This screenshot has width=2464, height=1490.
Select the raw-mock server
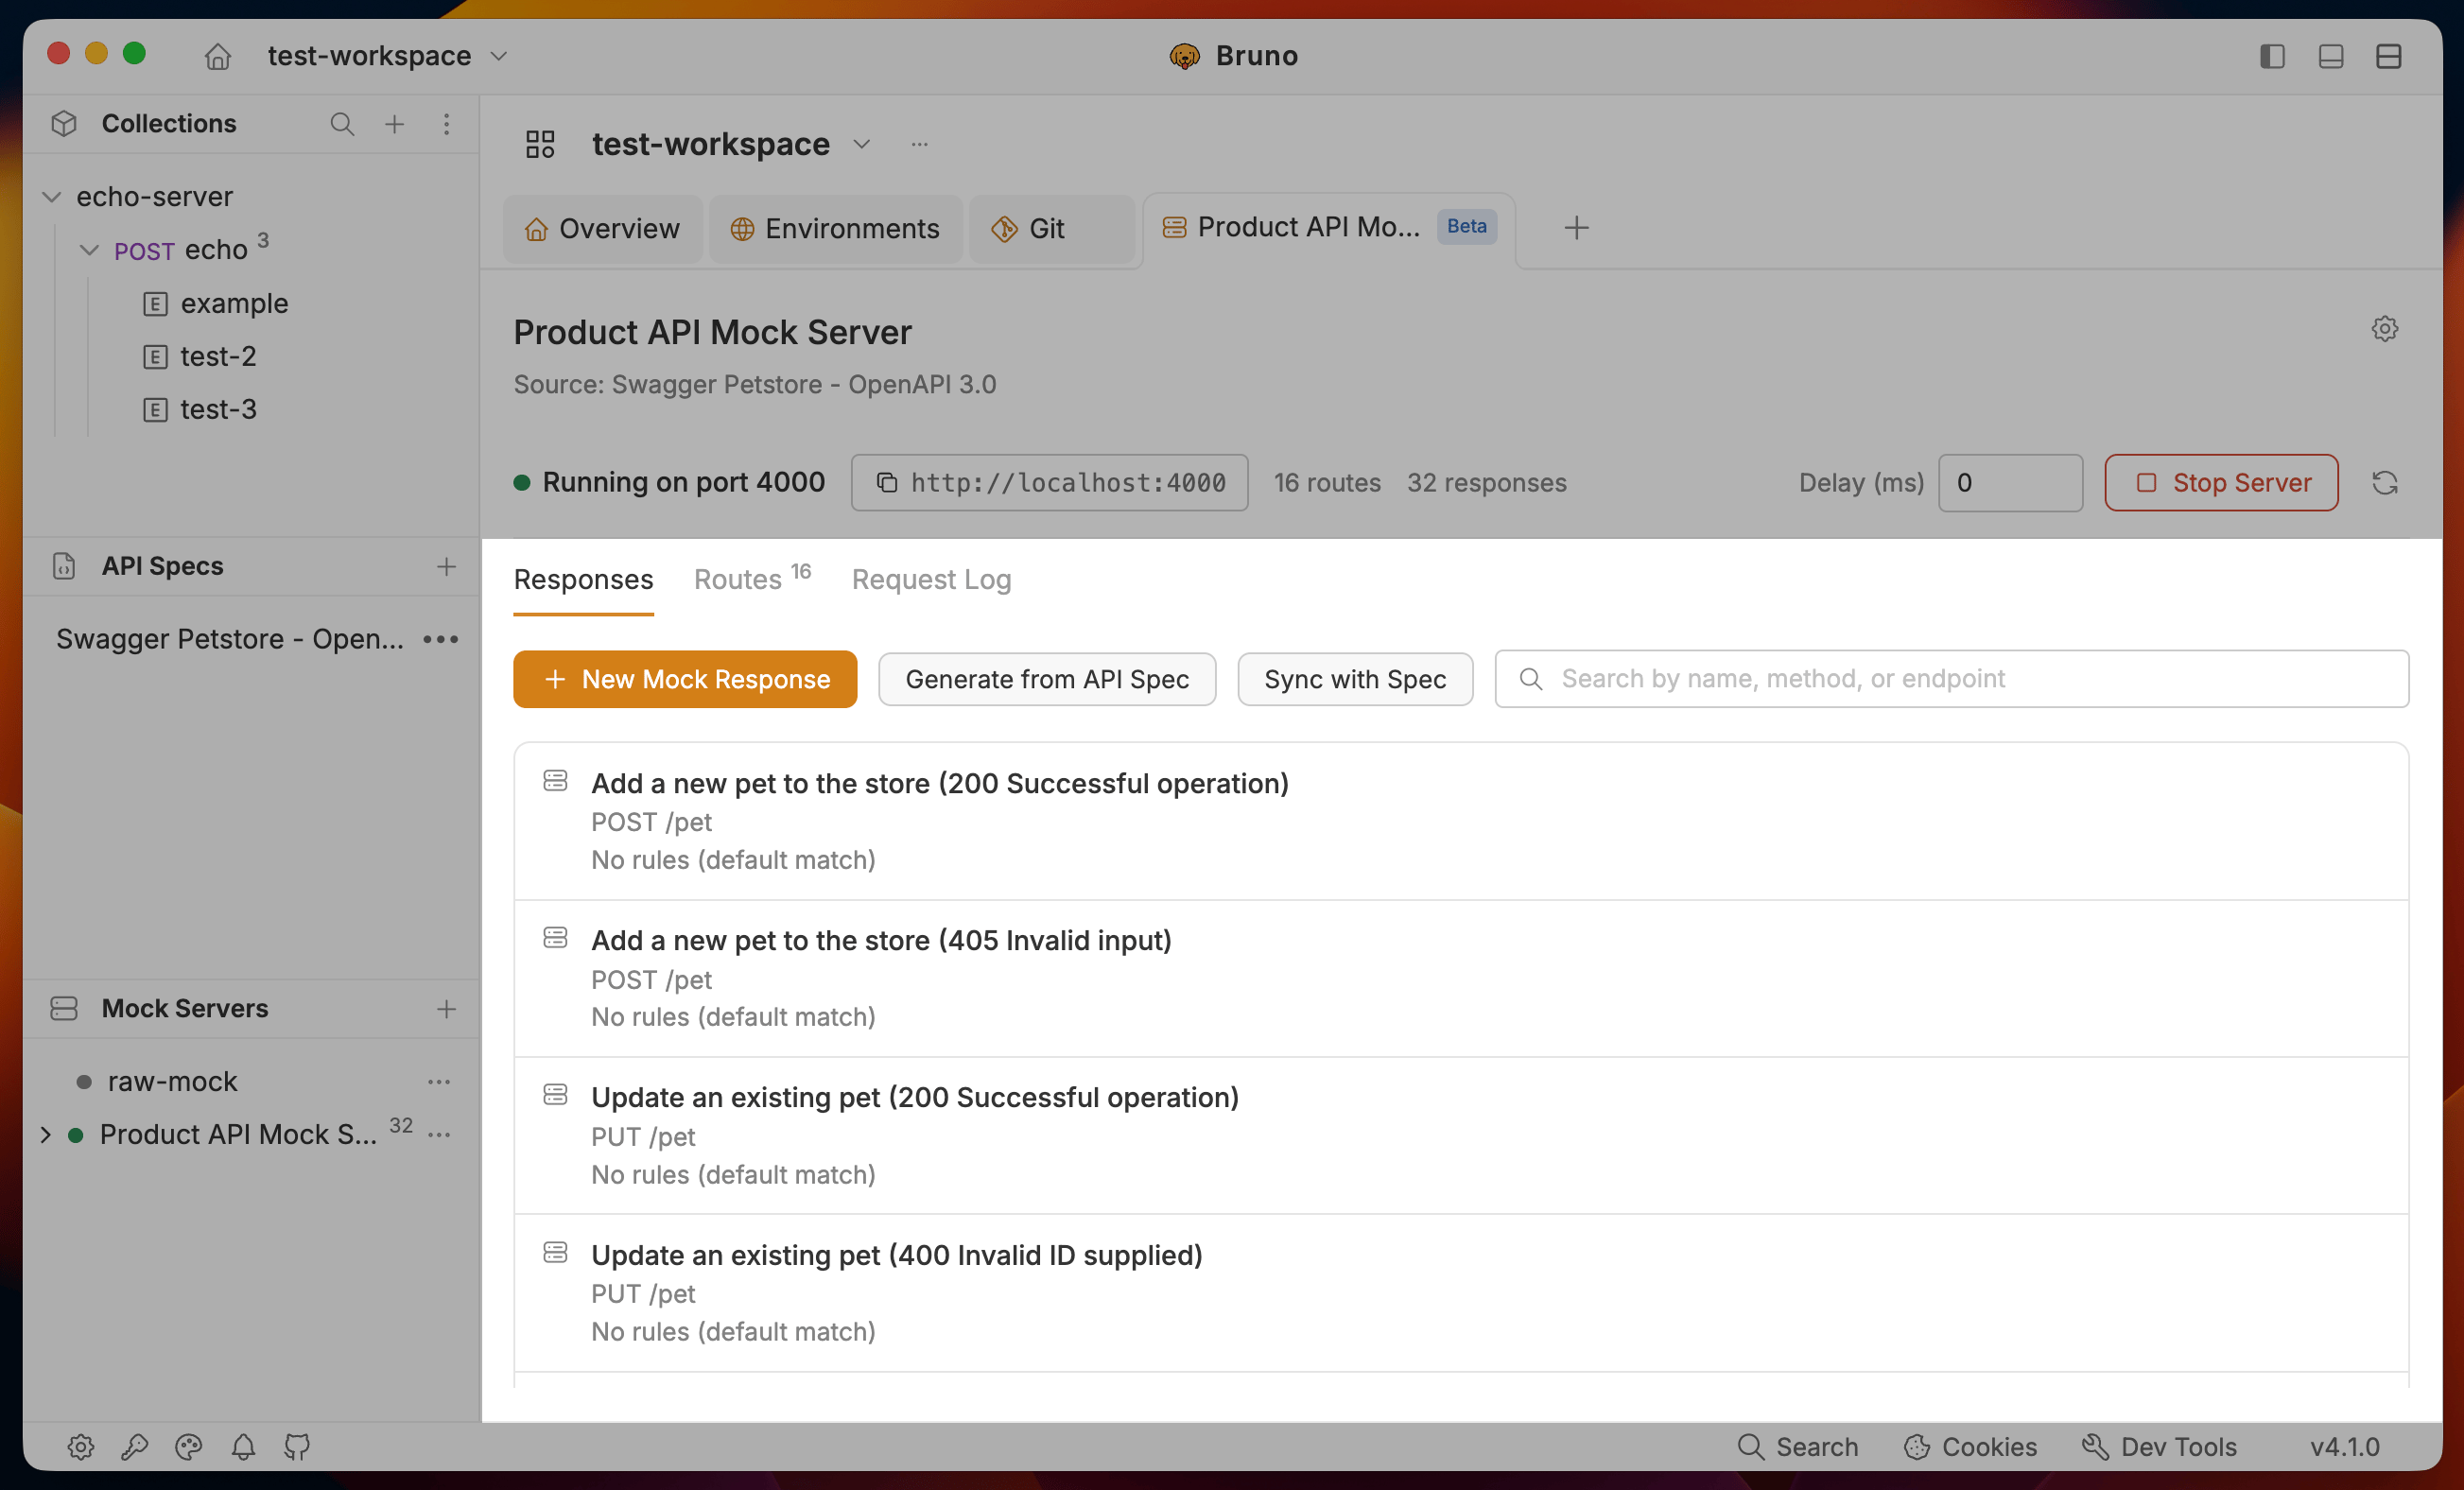click(x=172, y=1082)
